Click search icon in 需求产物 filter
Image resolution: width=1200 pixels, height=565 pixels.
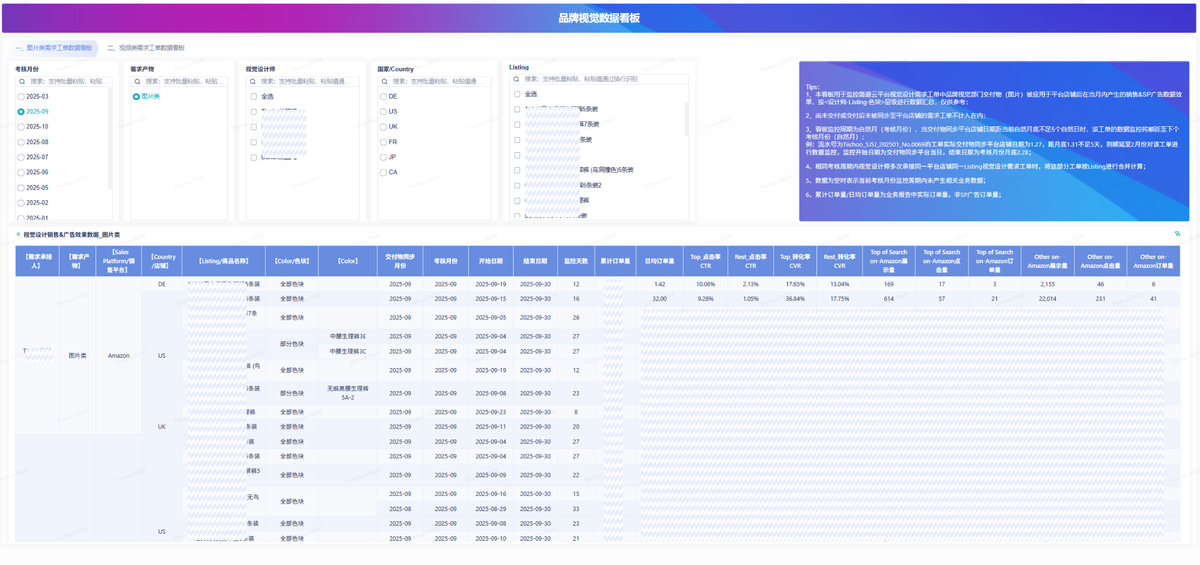(x=137, y=81)
